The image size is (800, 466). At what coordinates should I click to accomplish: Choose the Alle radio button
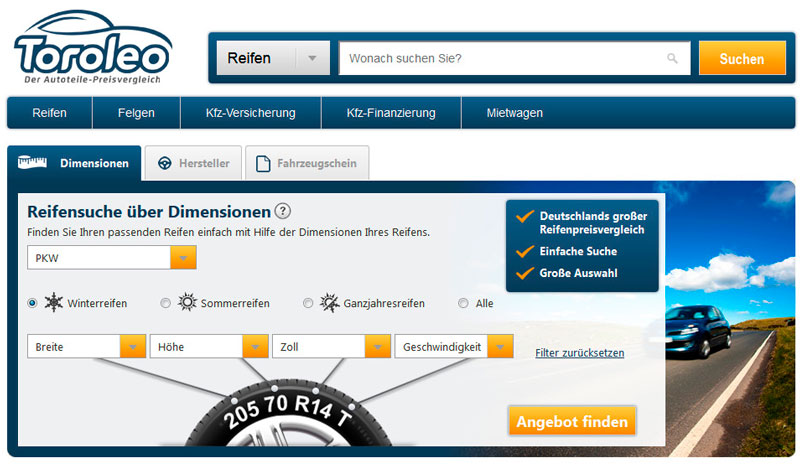pos(463,303)
